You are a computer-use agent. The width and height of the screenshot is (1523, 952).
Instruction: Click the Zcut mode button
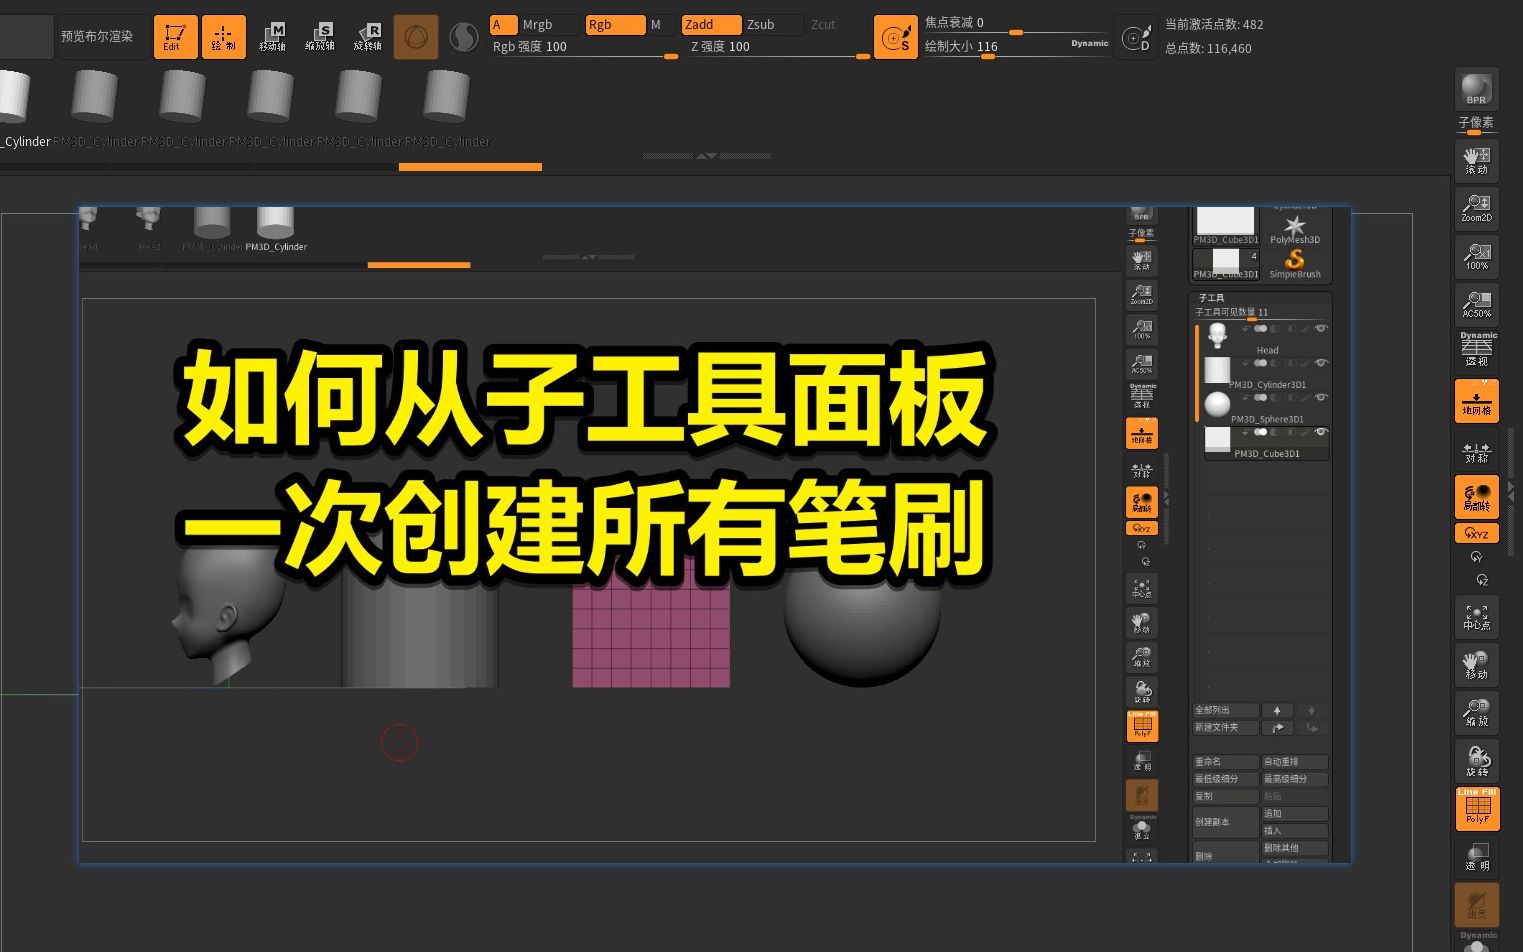[837, 25]
